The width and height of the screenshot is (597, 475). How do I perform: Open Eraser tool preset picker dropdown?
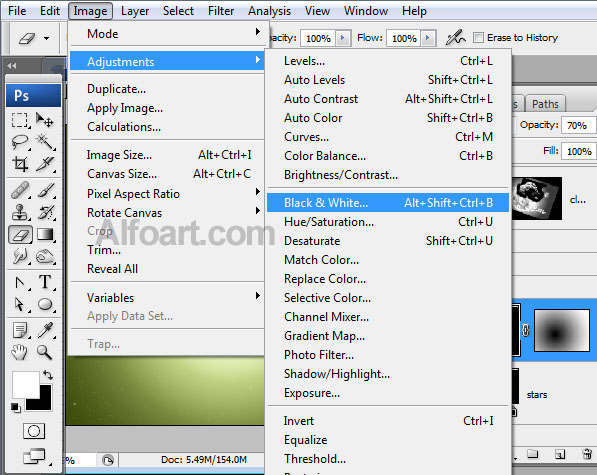pyautogui.click(x=46, y=38)
